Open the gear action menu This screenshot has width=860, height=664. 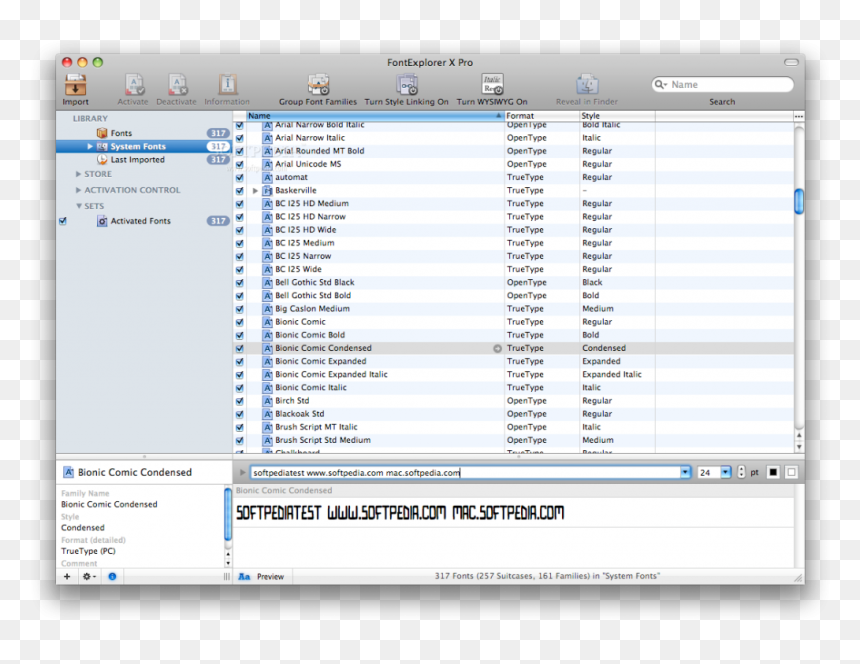pyautogui.click(x=88, y=576)
